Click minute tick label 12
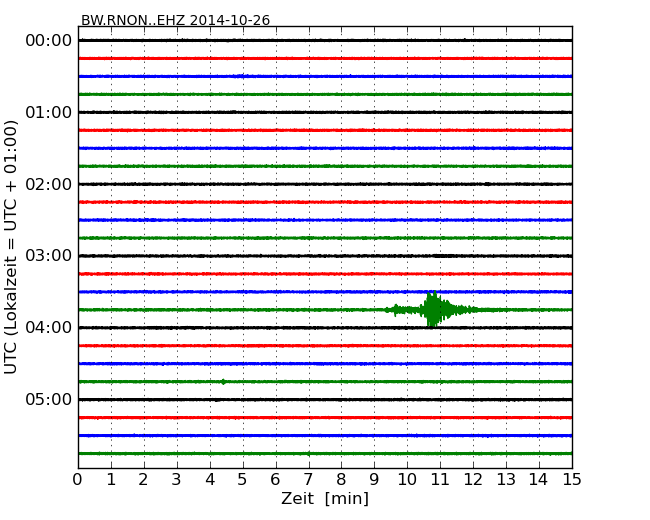 point(473,480)
